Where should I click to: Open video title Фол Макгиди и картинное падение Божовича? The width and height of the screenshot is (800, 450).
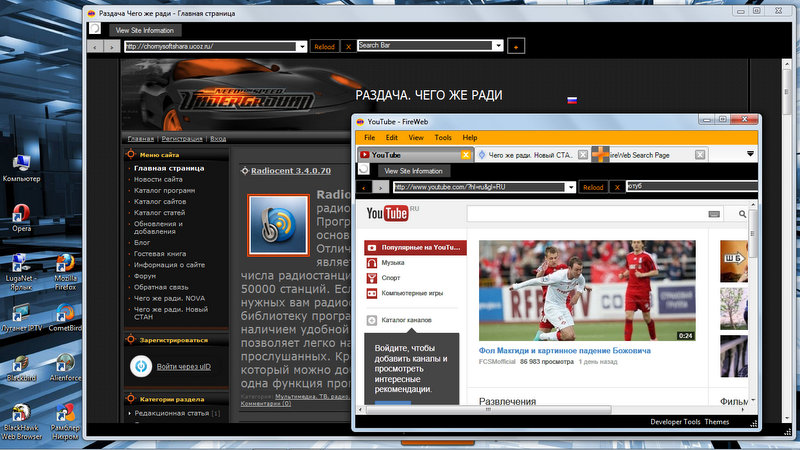[564, 351]
